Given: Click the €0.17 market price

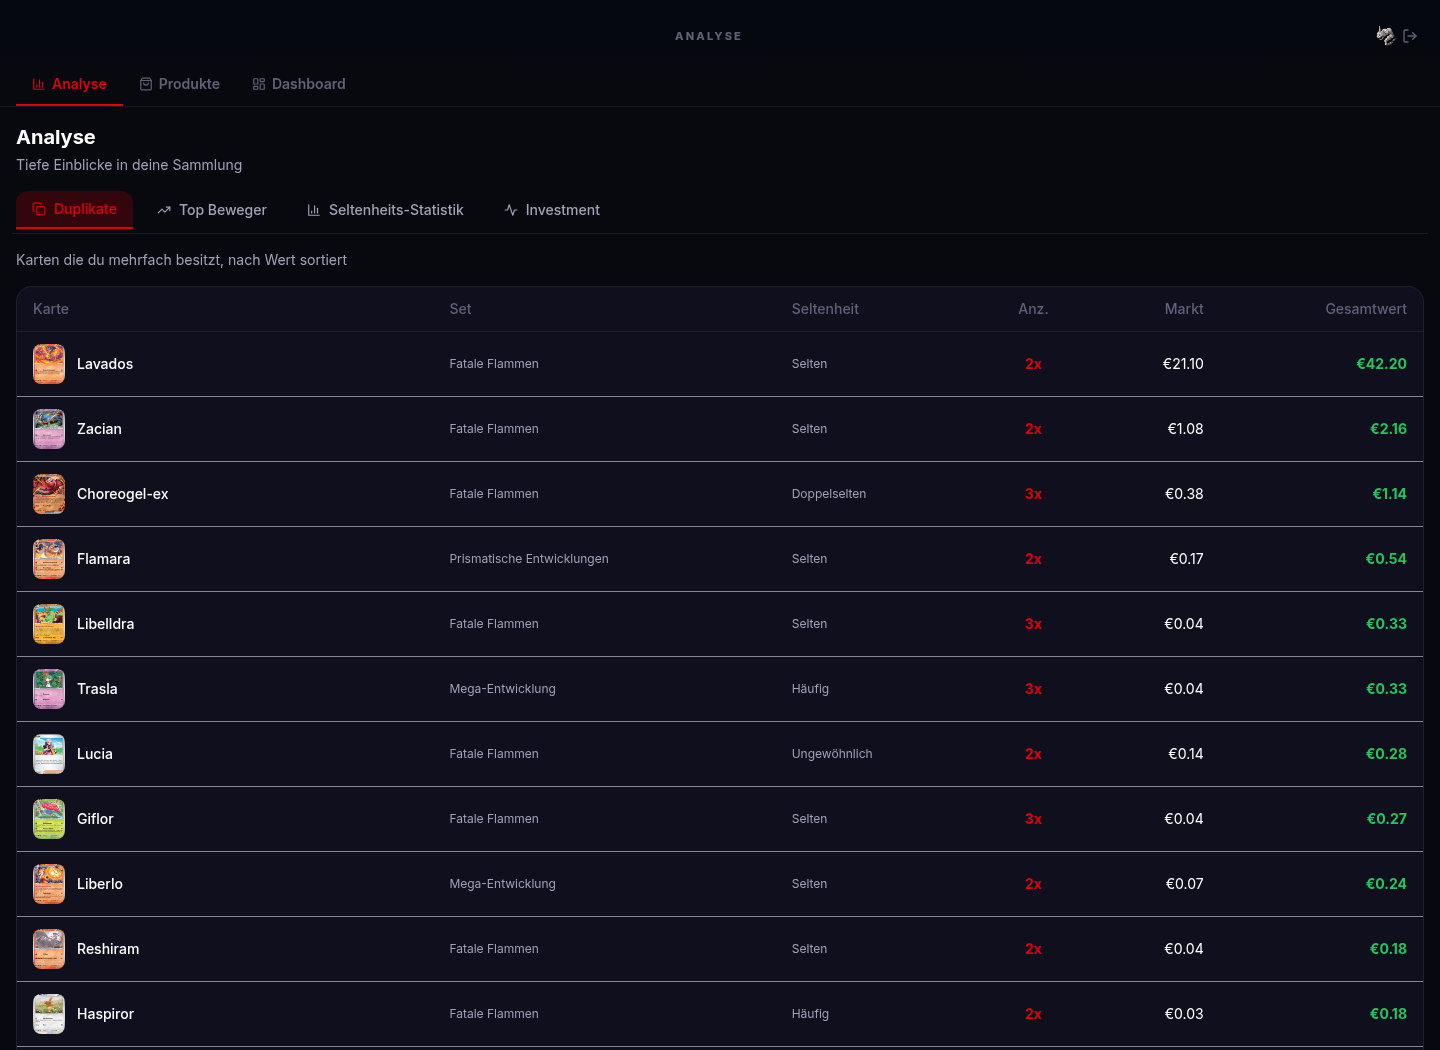Looking at the screenshot, I should [x=1186, y=559].
